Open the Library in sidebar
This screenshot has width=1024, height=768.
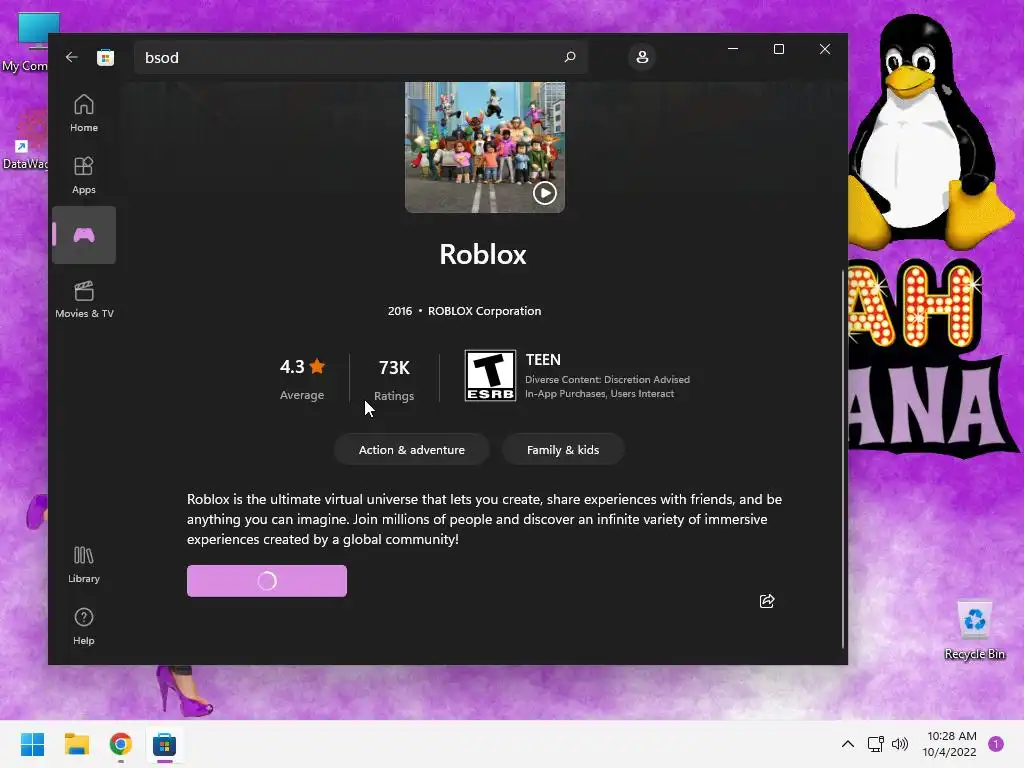coord(84,564)
